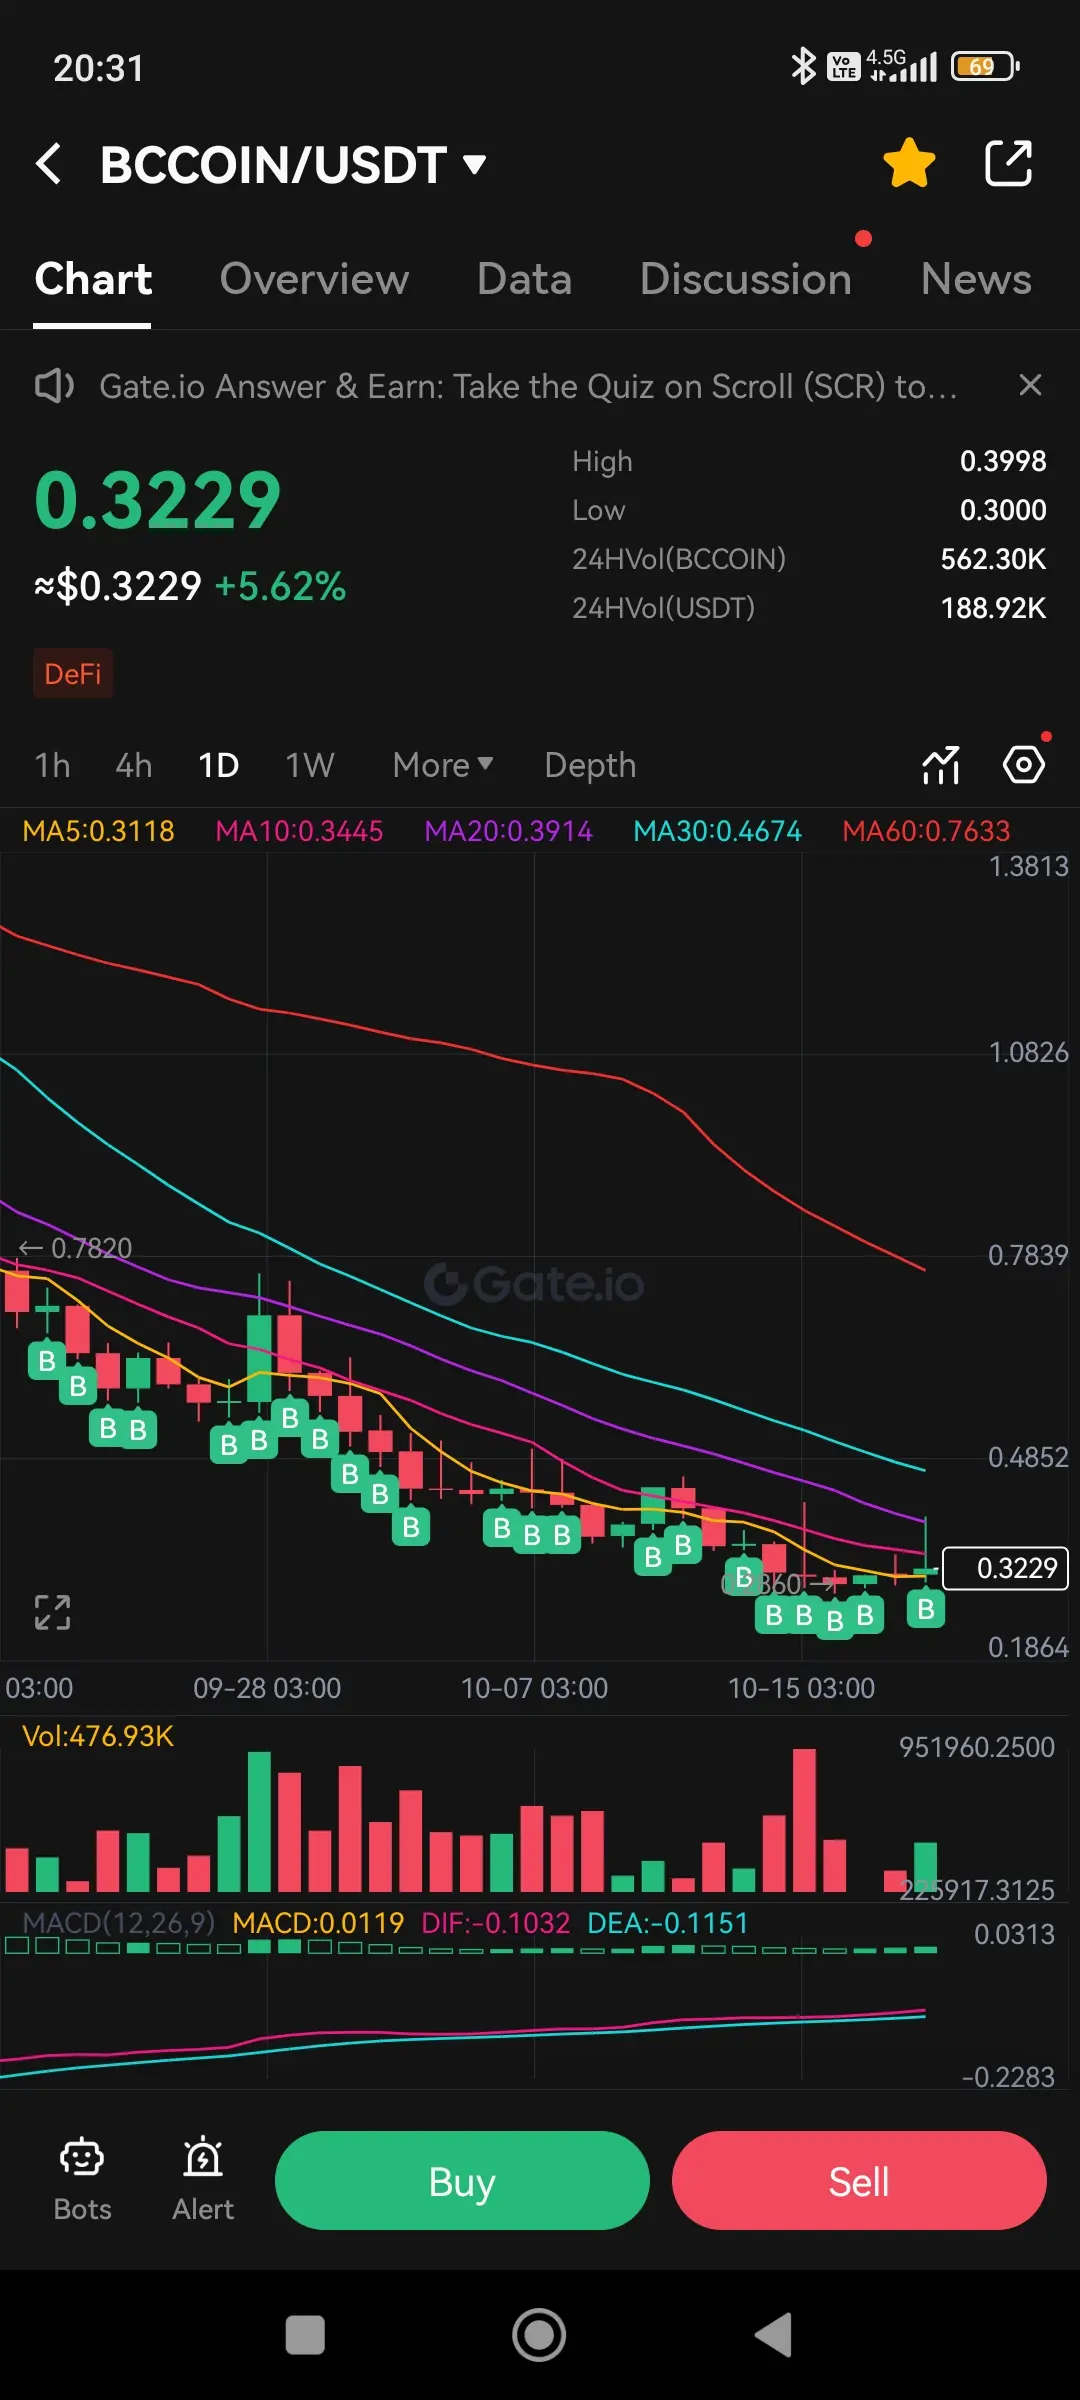Screen dimensions: 1080x2400
Task: Tap the current price tag 0.3229 on axis
Action: 1006,1568
